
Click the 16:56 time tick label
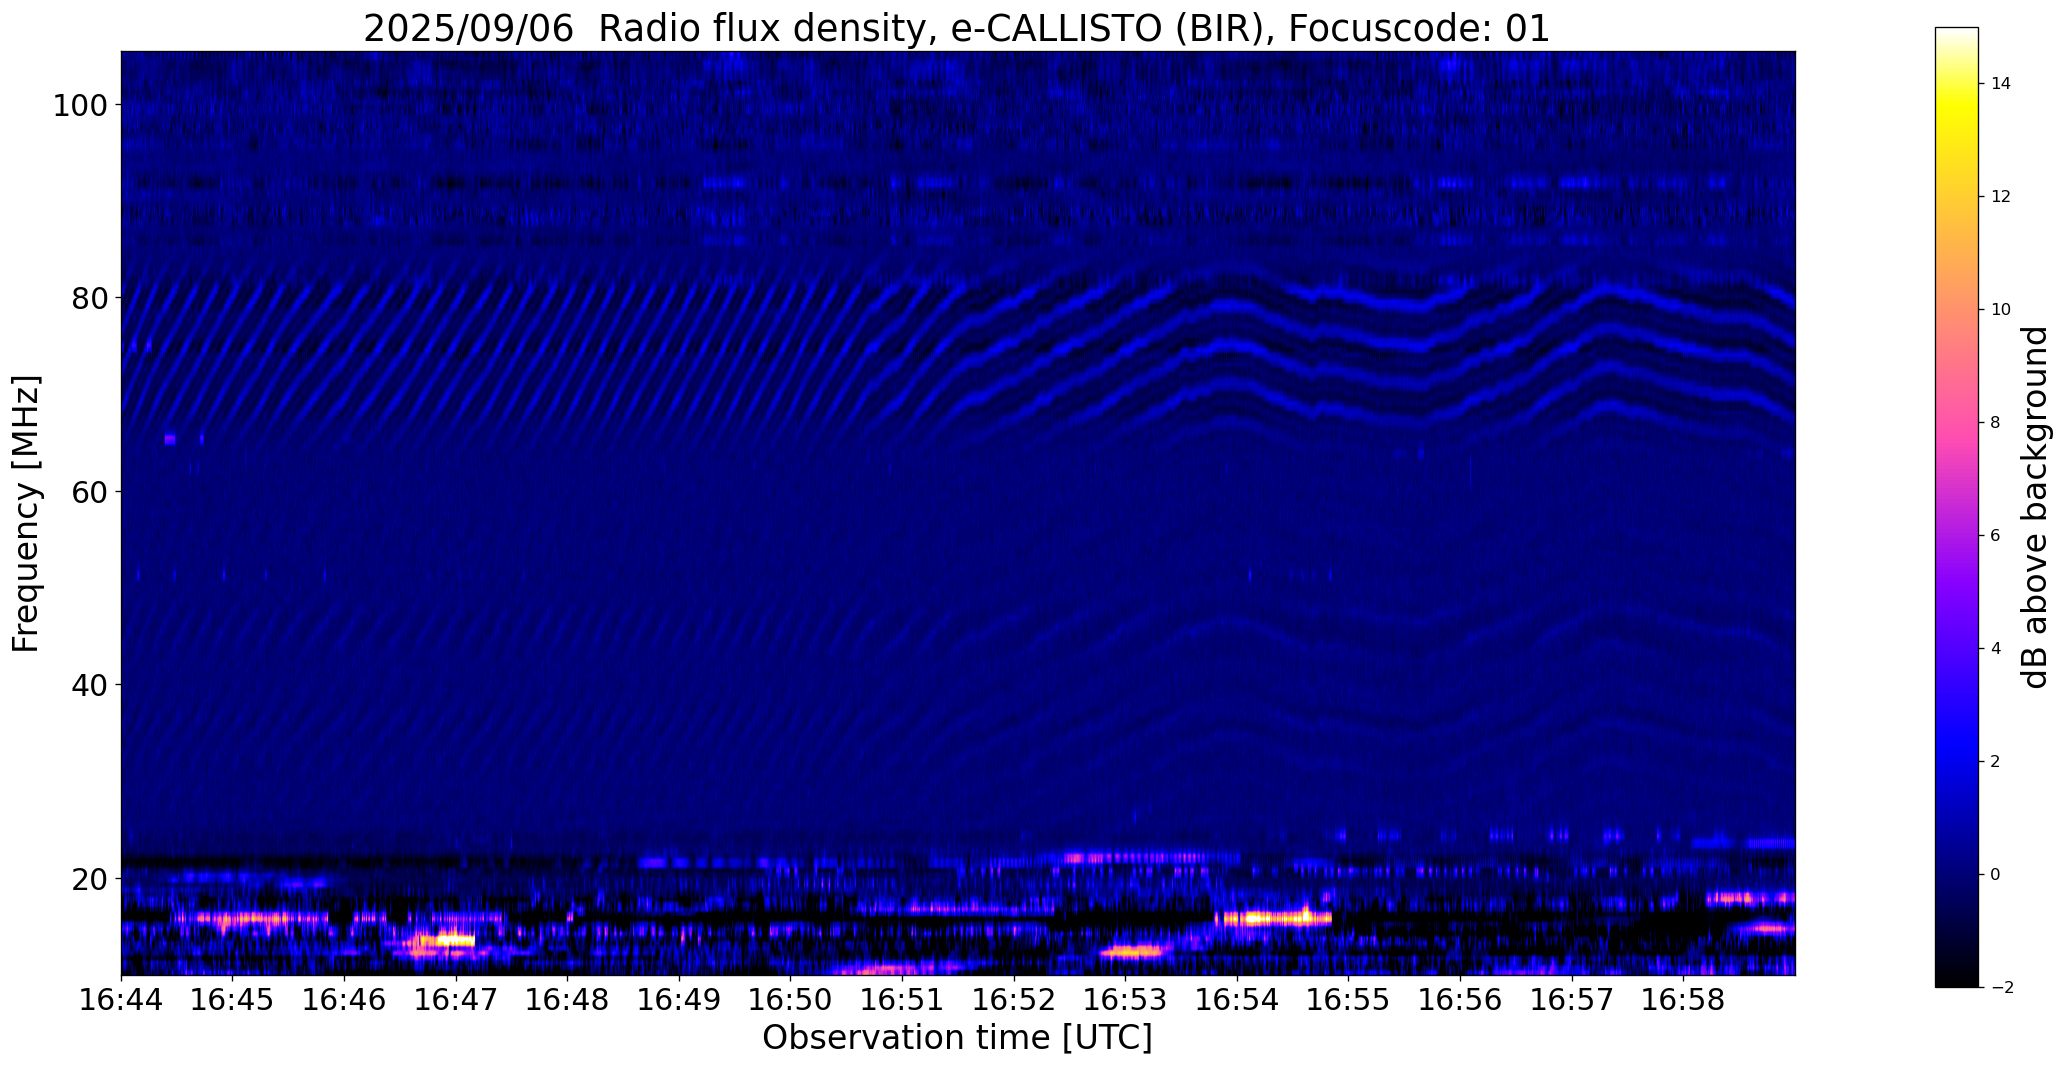(x=1460, y=999)
